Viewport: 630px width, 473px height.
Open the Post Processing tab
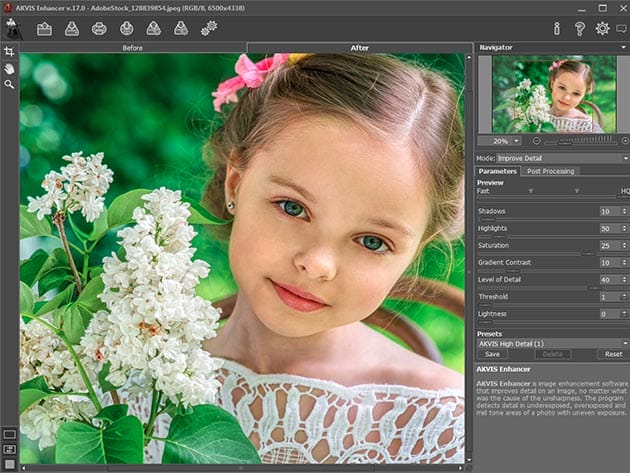tap(551, 171)
